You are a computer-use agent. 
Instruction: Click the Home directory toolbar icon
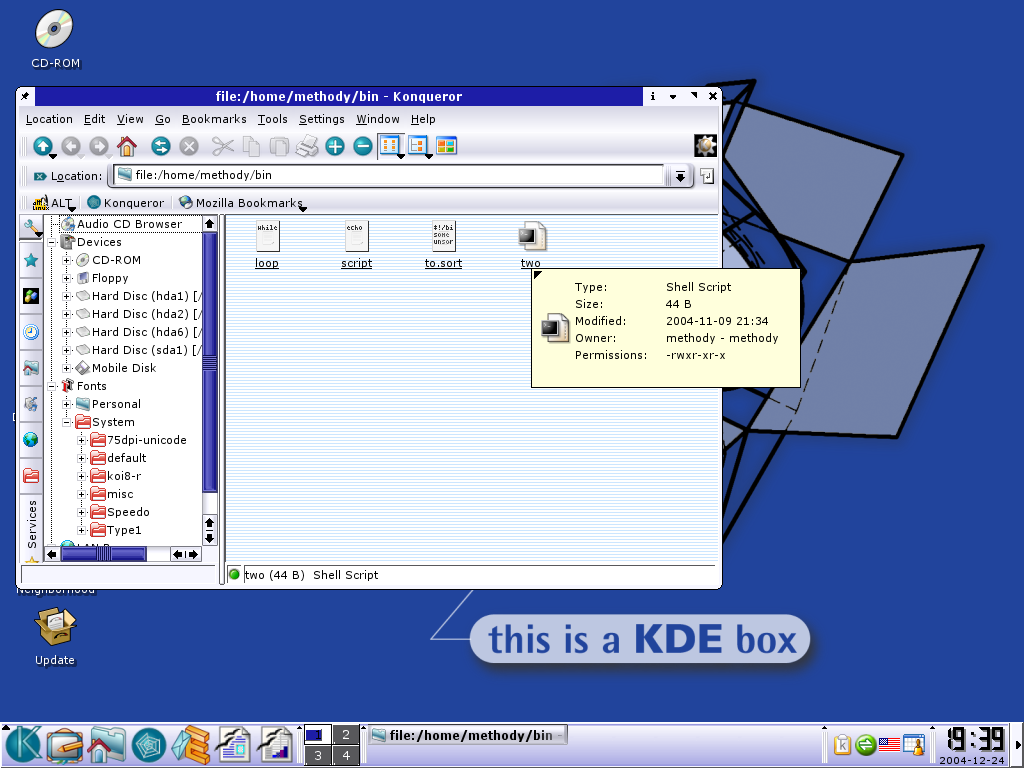[126, 147]
